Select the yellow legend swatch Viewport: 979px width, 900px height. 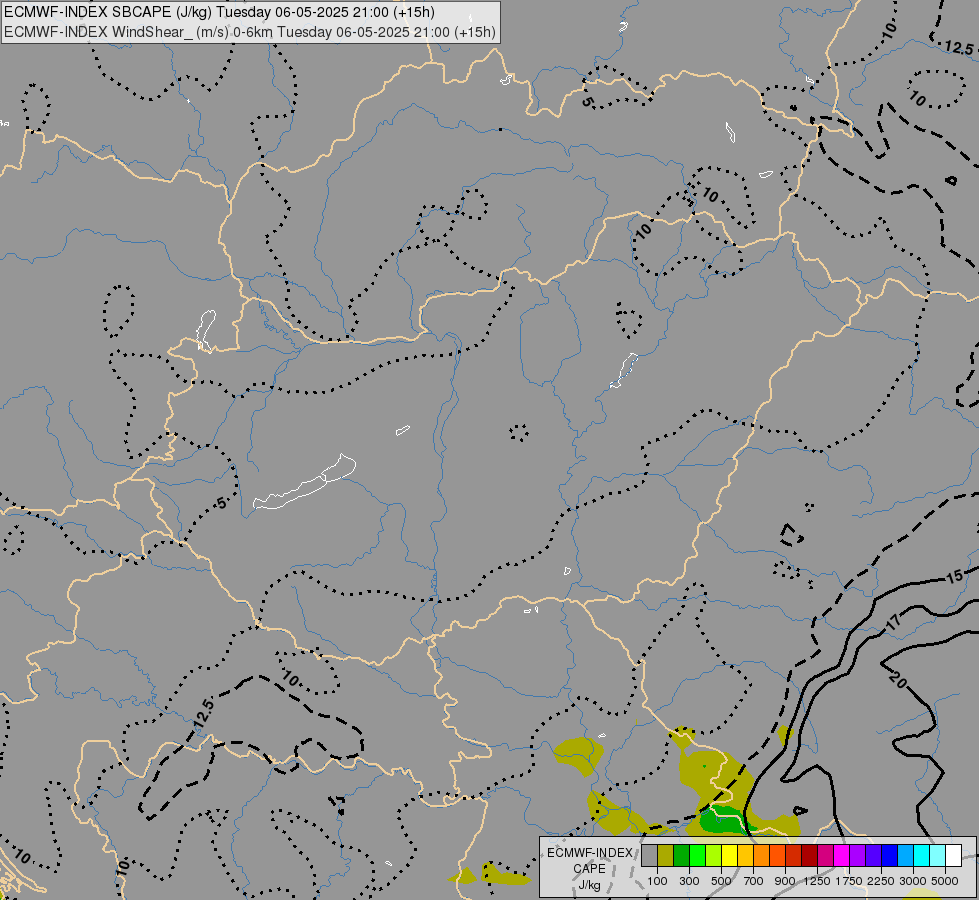(x=730, y=855)
